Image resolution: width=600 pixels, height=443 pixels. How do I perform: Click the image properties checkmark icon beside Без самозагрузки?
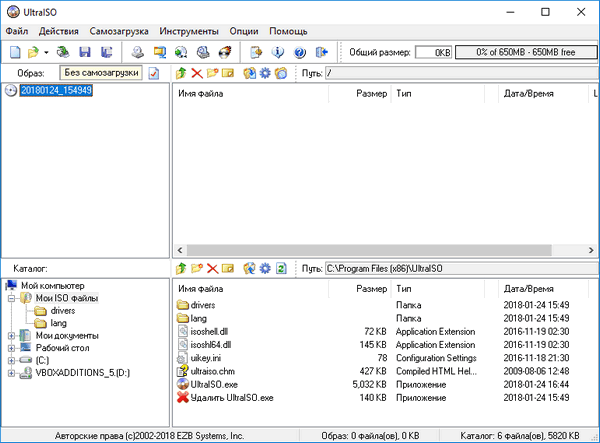pos(154,73)
